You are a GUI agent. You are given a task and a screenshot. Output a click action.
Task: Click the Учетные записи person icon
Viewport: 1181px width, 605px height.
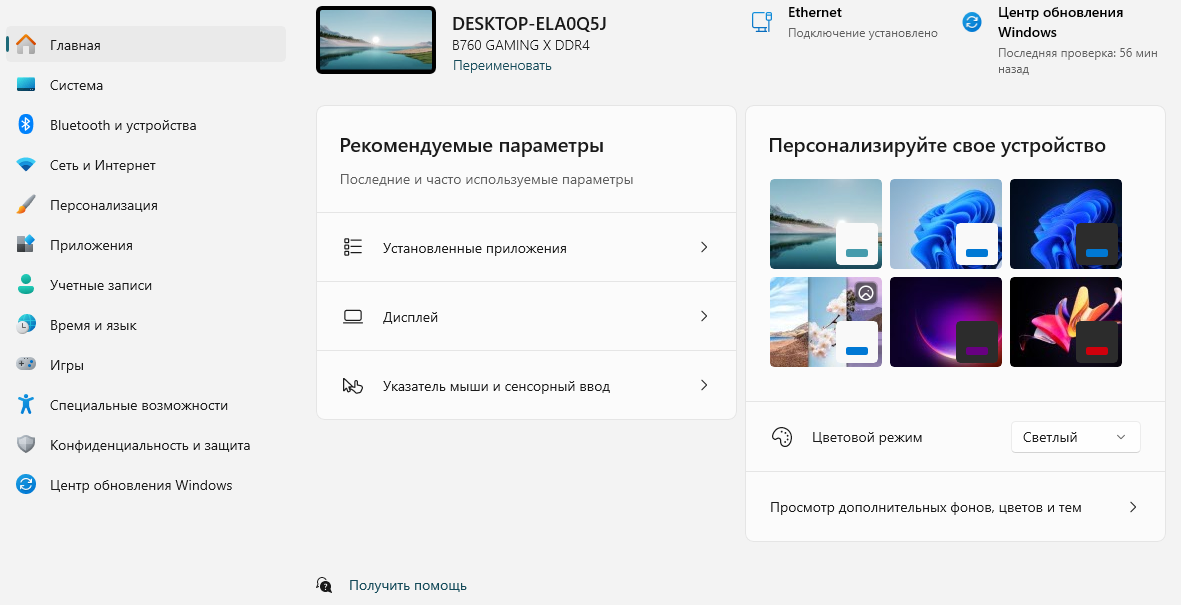26,285
